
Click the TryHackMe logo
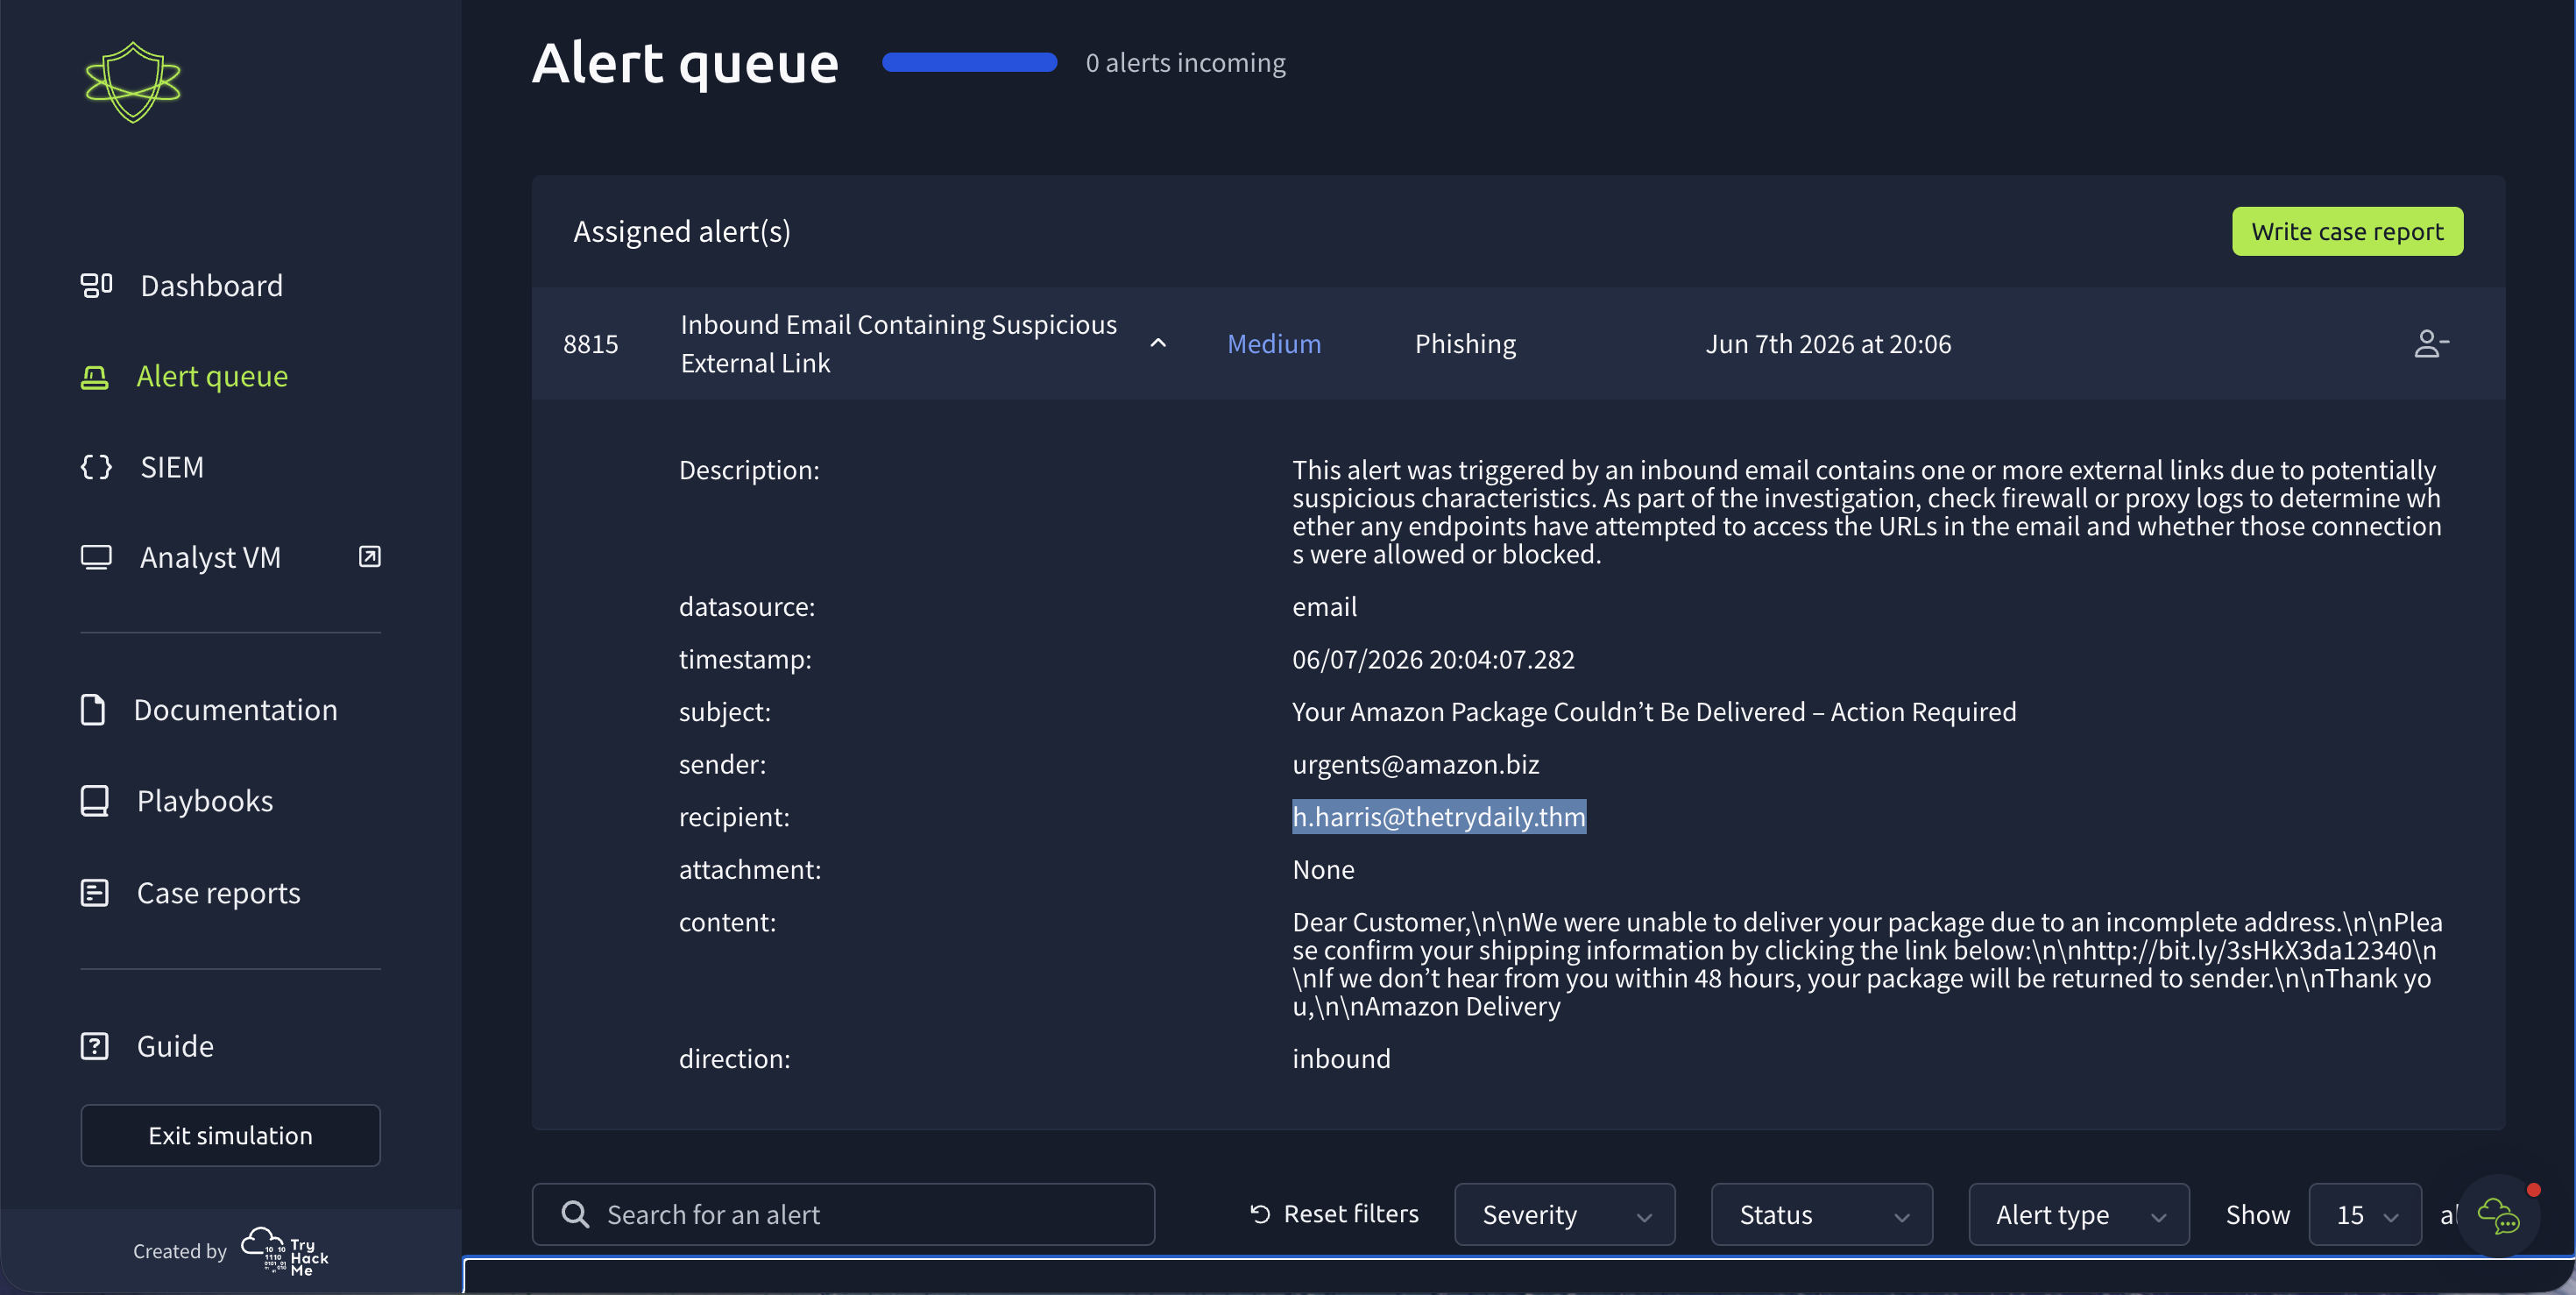tap(285, 1251)
